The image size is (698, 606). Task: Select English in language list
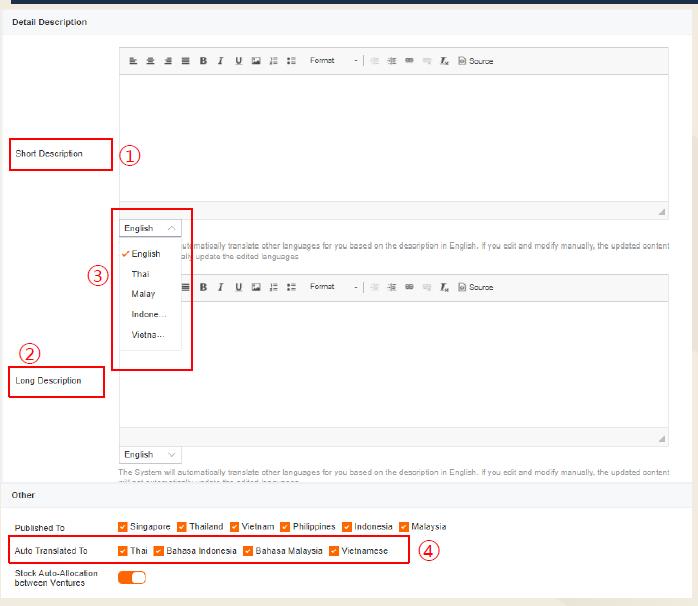[150, 254]
